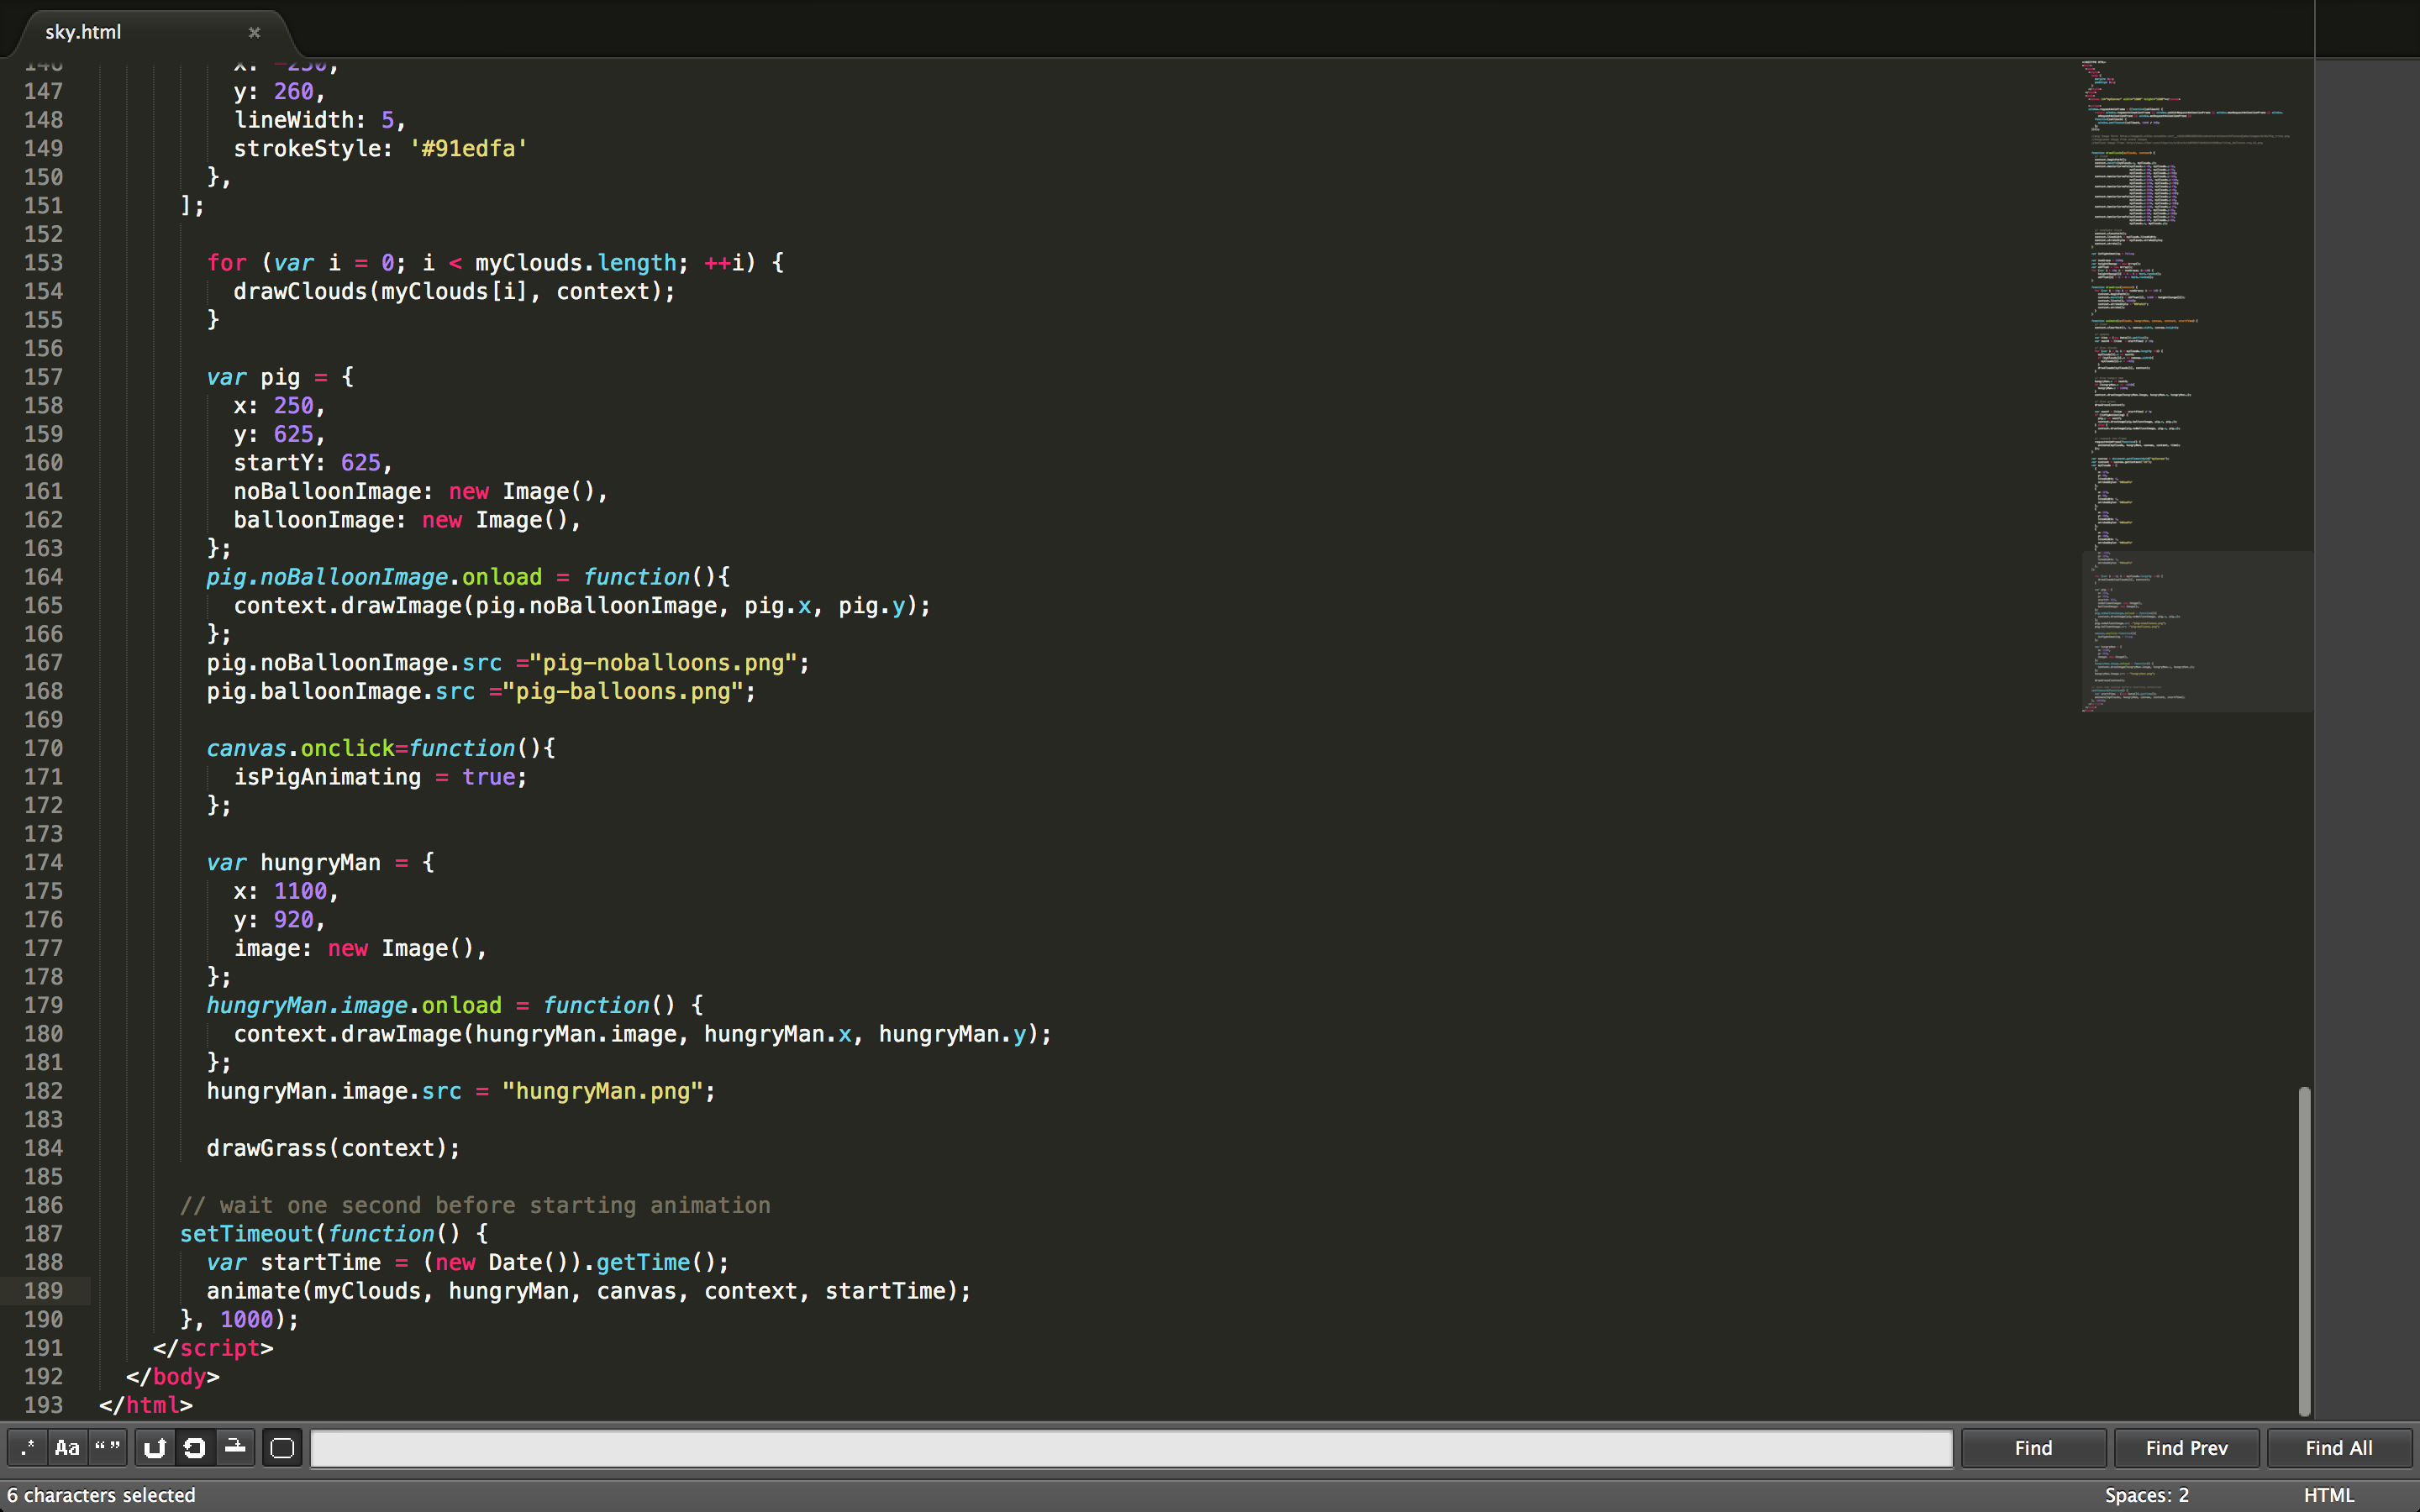
Task: Click the closing '</script>' tag
Action: (x=213, y=1347)
